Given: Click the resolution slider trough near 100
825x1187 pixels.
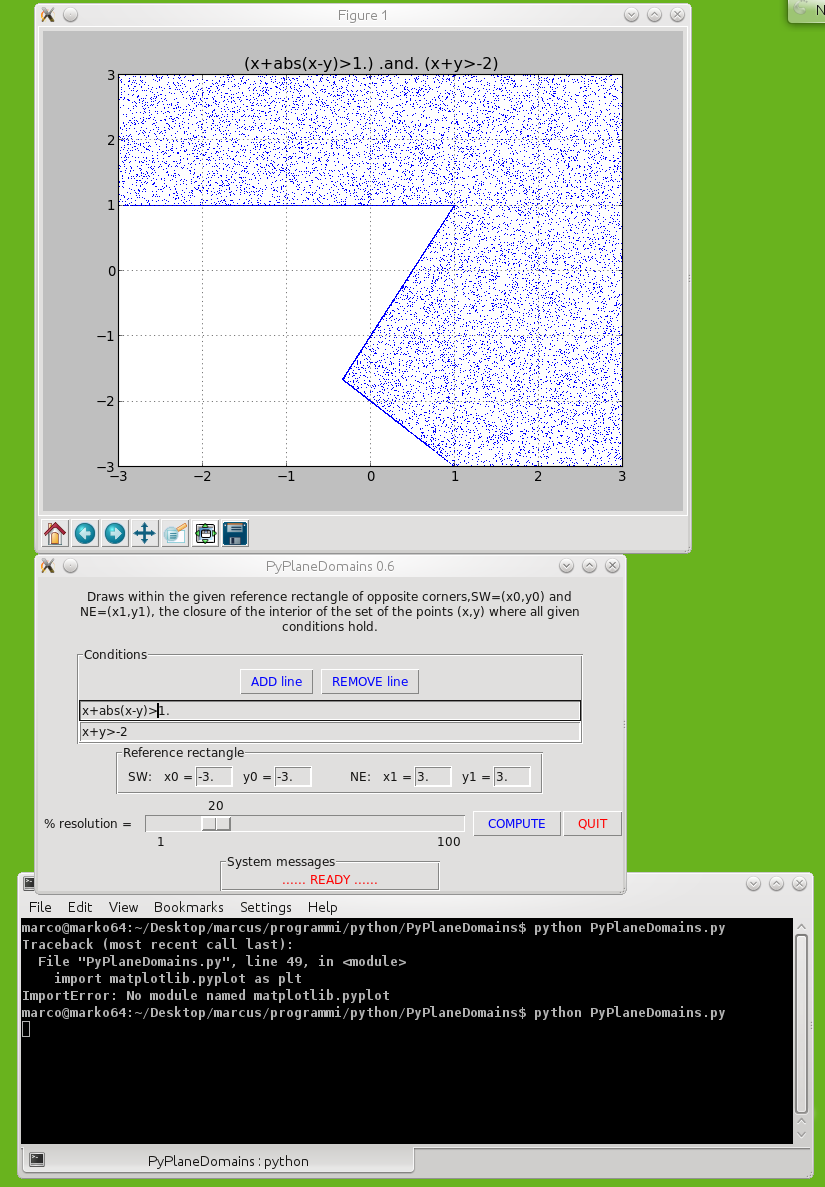Looking at the screenshot, I should click(449, 824).
